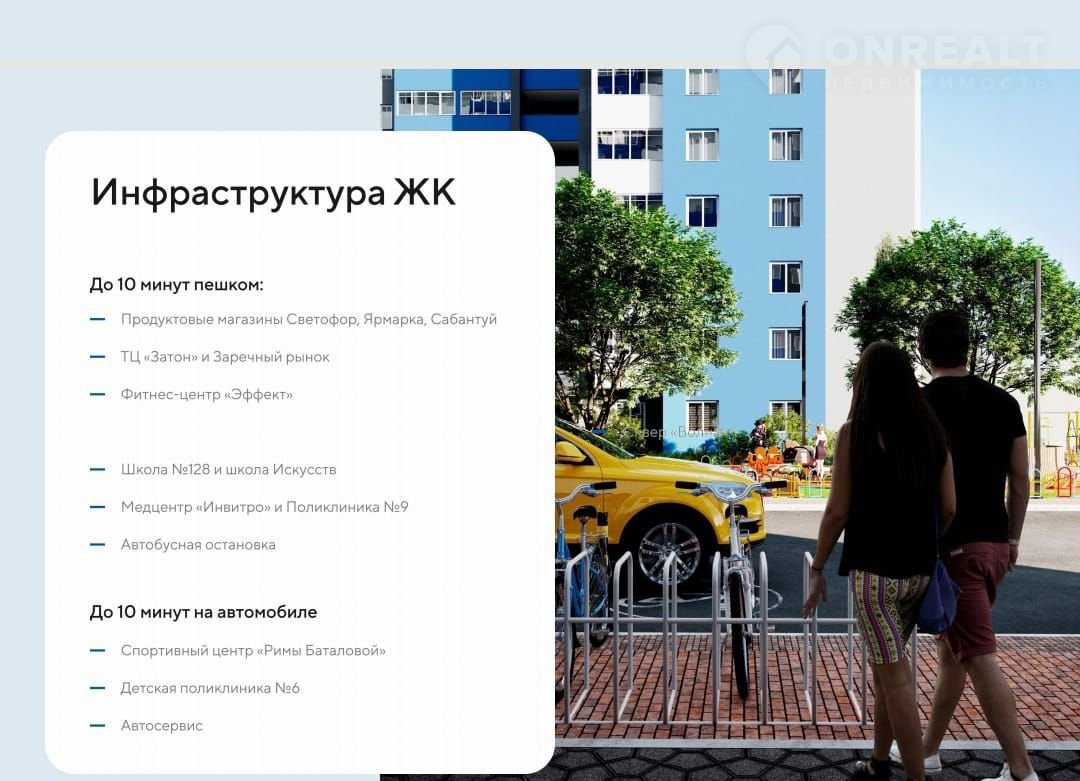Click the dash bullet before Школа №128

pyautogui.click(x=98, y=469)
